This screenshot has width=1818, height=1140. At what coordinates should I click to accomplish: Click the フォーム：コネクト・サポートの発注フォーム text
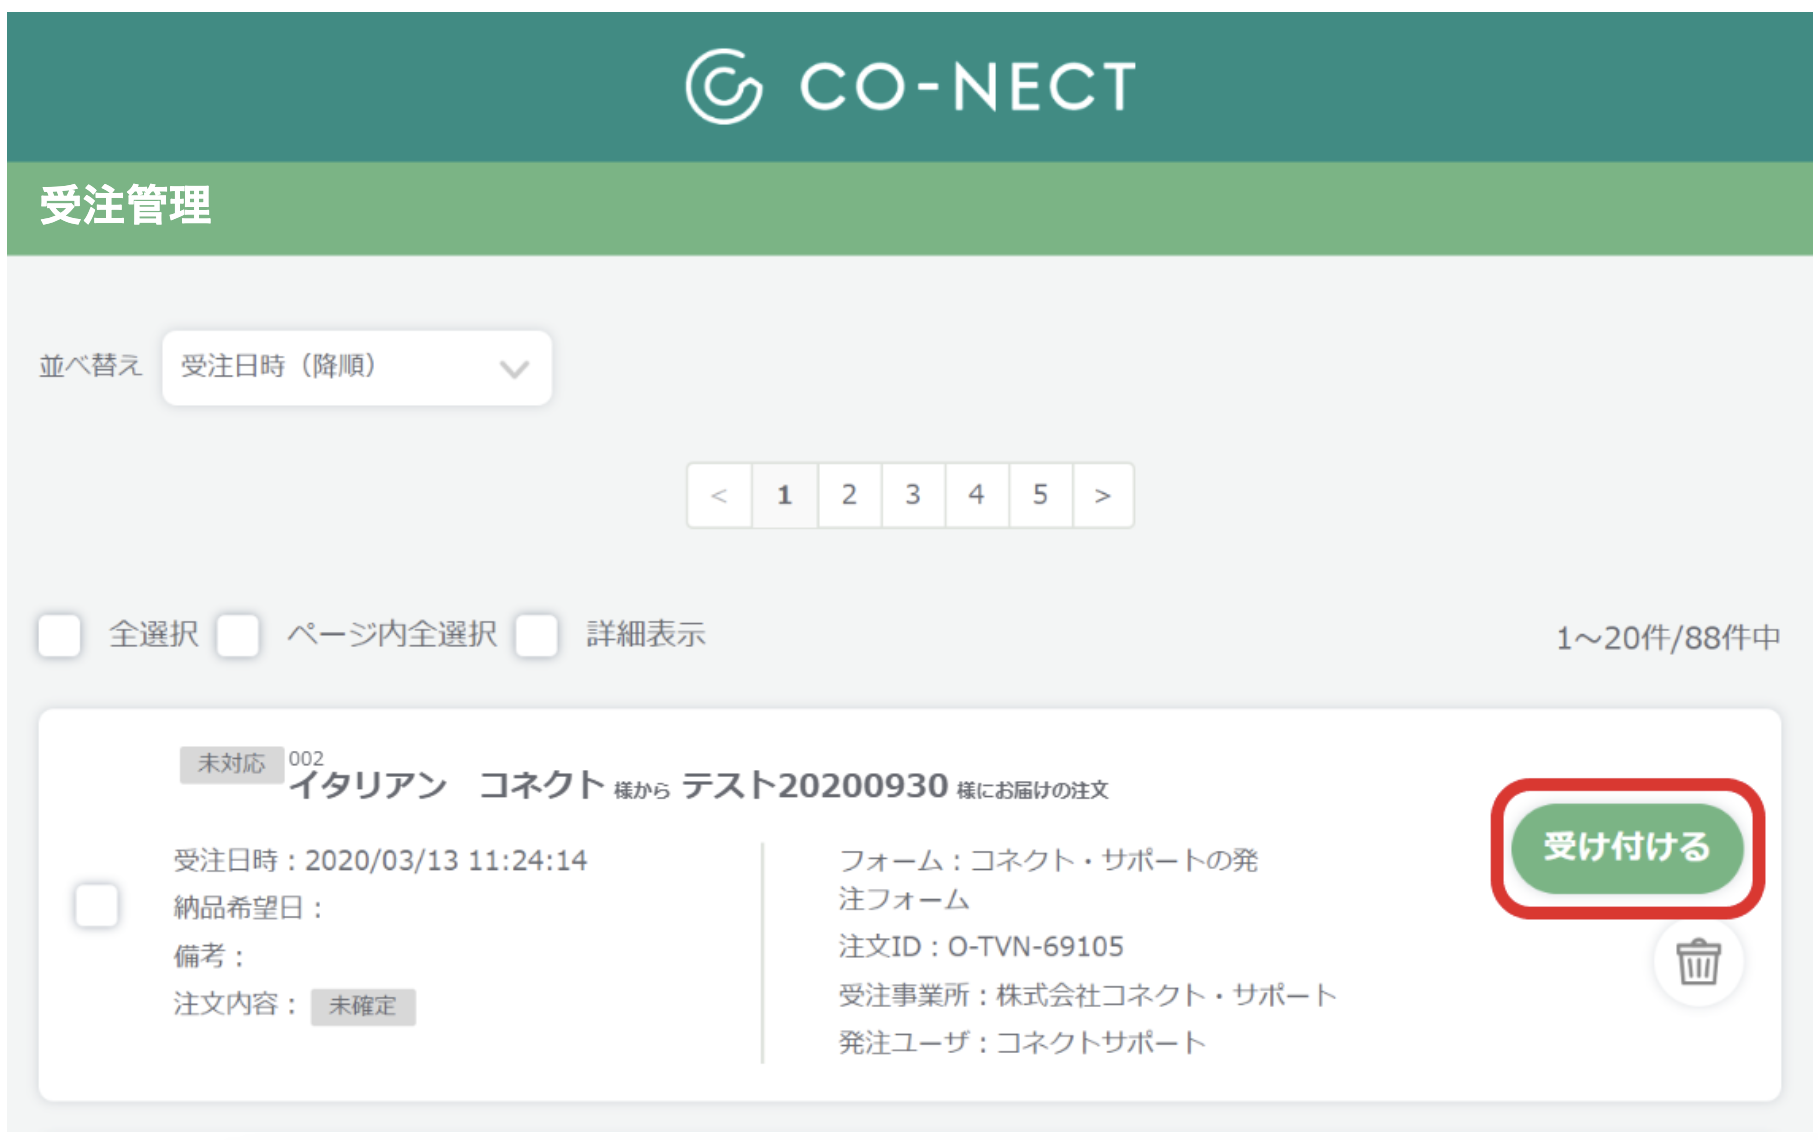(1048, 879)
